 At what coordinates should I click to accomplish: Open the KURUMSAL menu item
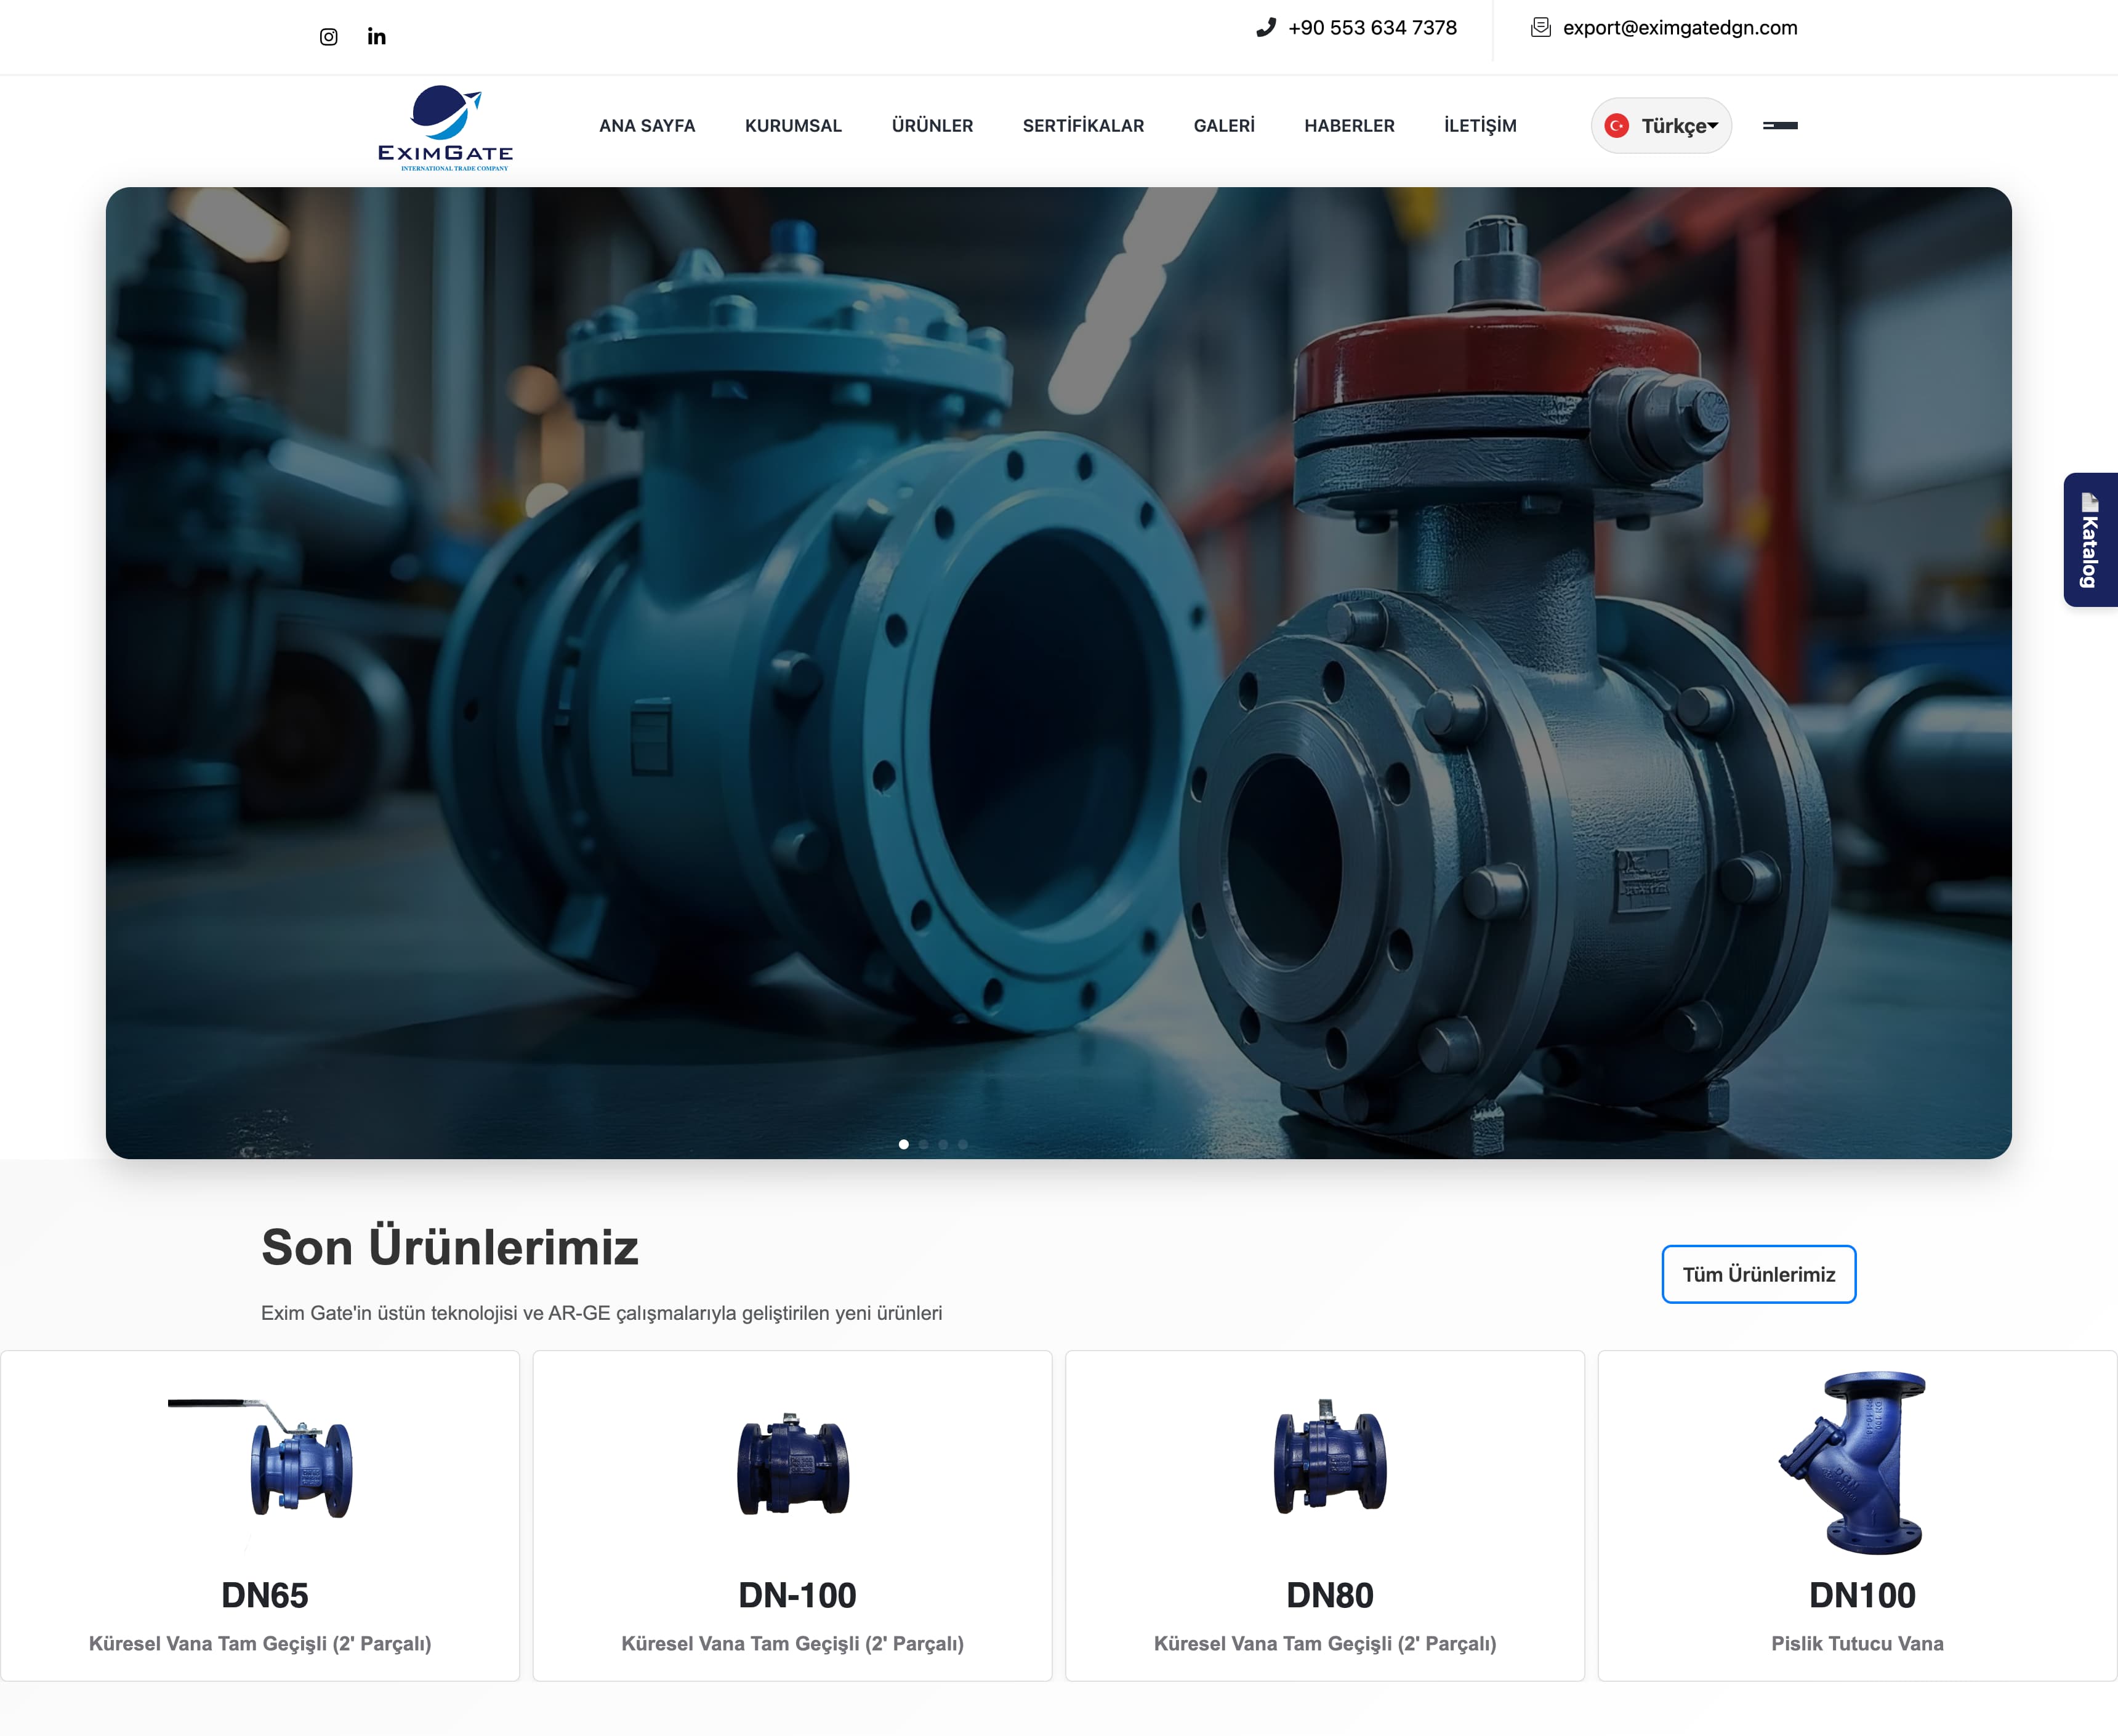(x=793, y=126)
